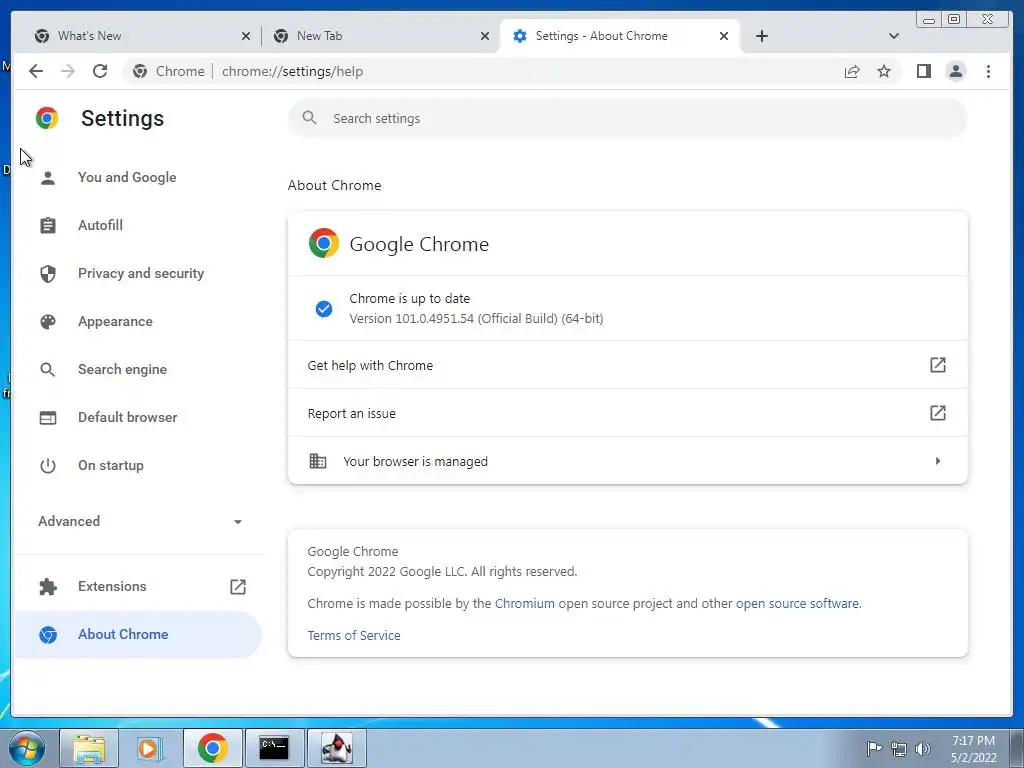Image resolution: width=1024 pixels, height=768 pixels.
Task: Open the Terms of Service link
Action: (354, 635)
